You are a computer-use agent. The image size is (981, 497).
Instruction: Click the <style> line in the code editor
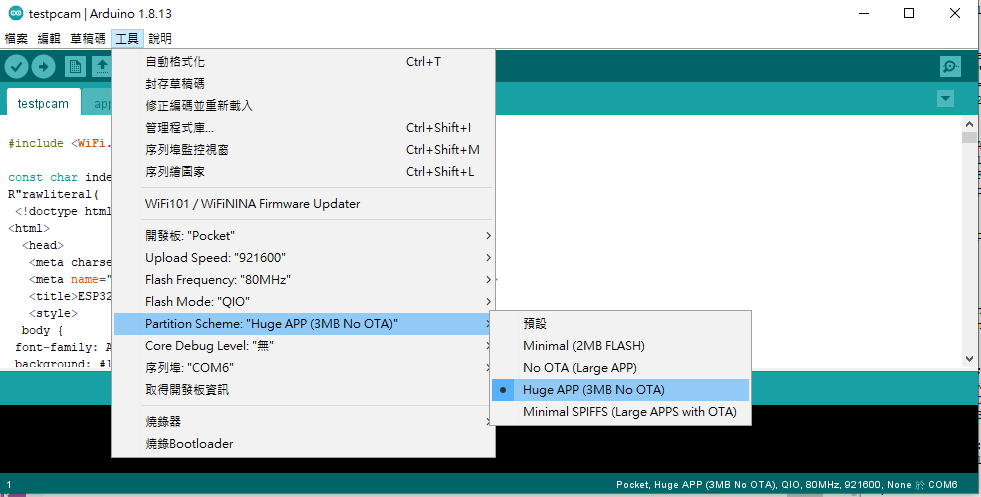[53, 313]
